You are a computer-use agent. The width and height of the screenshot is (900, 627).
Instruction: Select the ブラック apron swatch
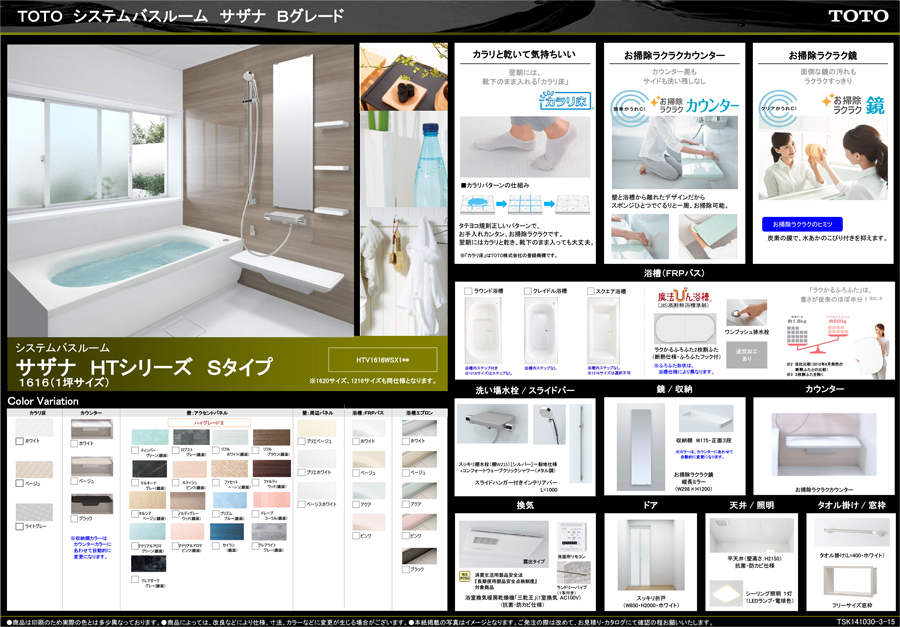click(420, 556)
